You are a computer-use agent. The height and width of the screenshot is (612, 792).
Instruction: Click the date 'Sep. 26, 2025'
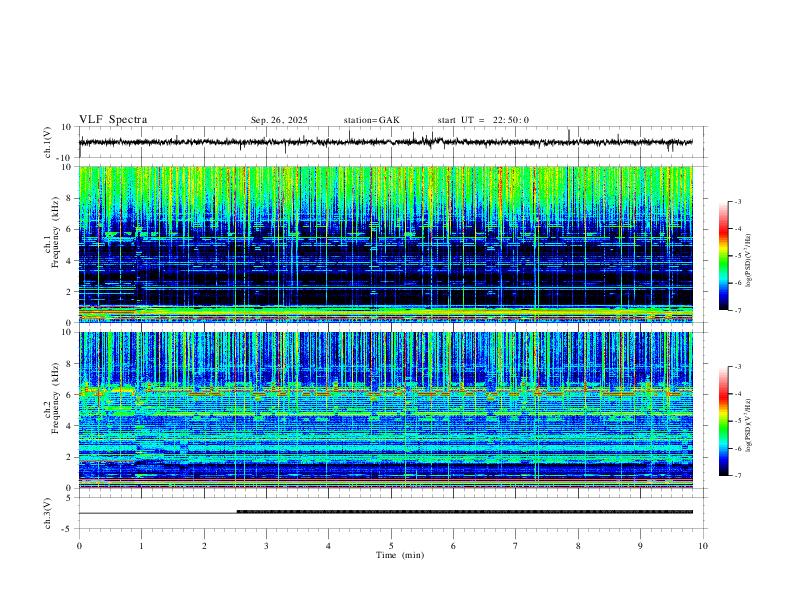coord(279,120)
